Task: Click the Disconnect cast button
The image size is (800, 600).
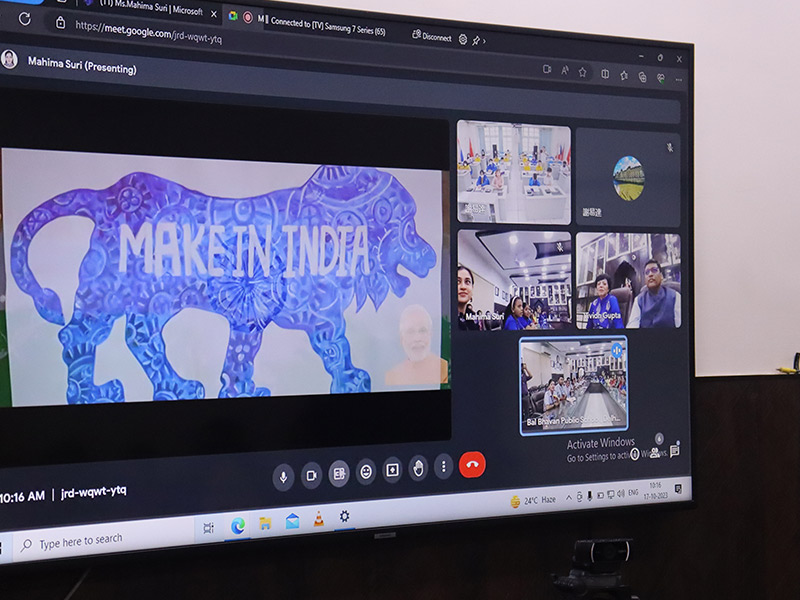Action: point(432,36)
